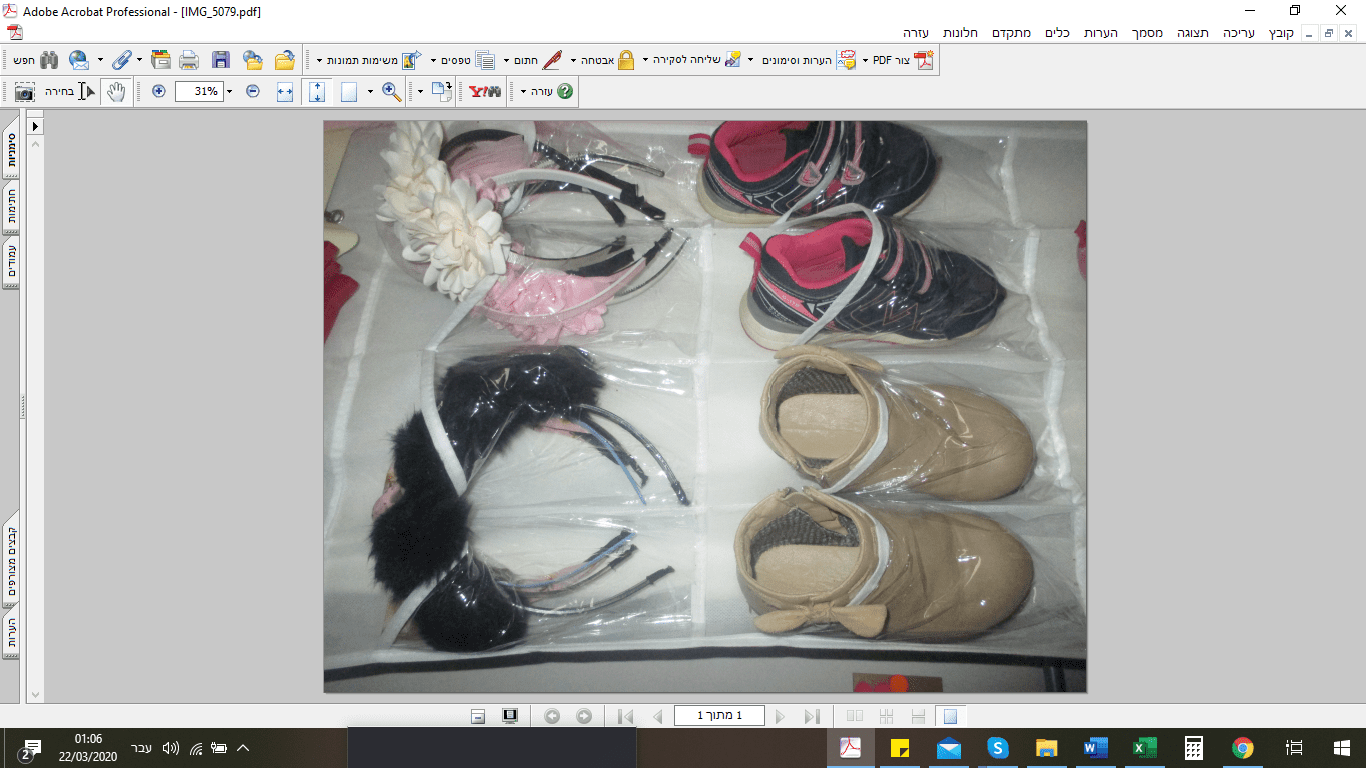This screenshot has width=1366, height=768.
Task: Open the Comments (הערות) side tab
Action: [x=11, y=633]
